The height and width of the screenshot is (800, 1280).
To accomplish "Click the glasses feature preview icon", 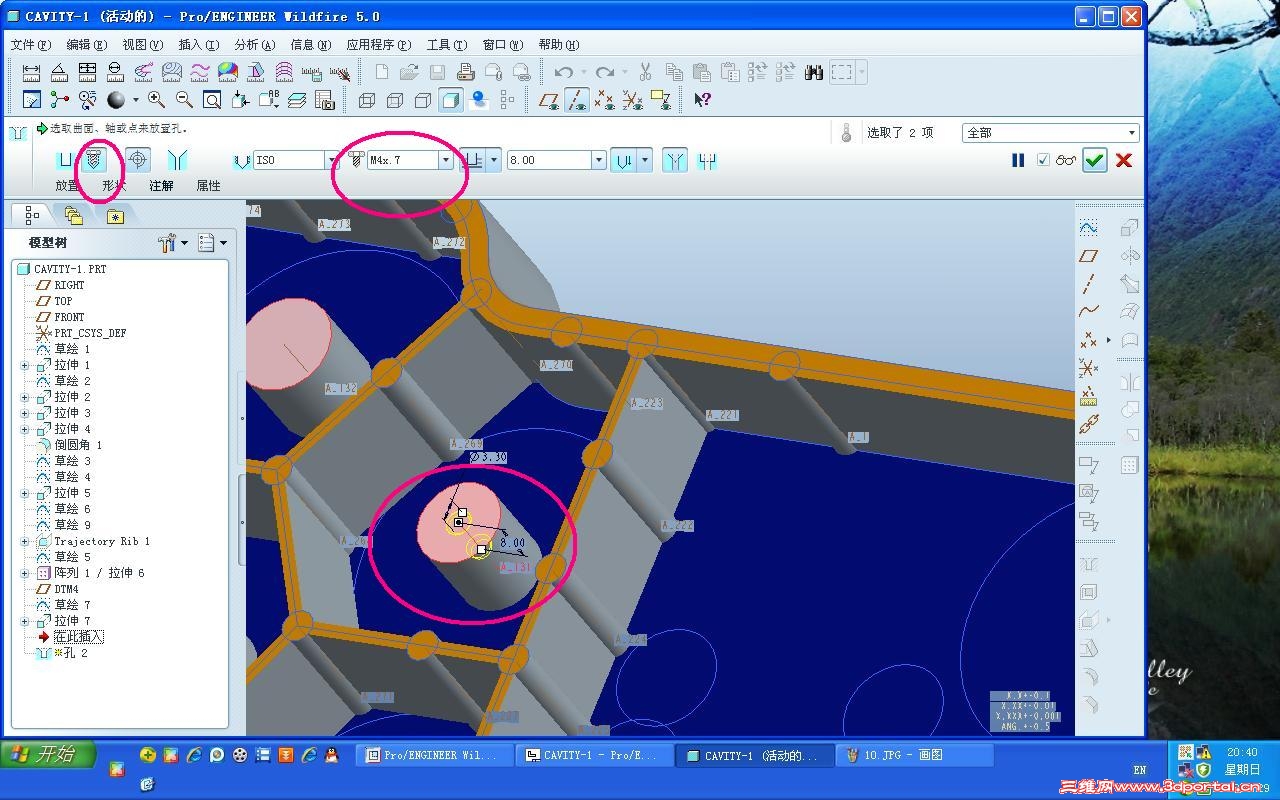I will pyautogui.click(x=1066, y=160).
